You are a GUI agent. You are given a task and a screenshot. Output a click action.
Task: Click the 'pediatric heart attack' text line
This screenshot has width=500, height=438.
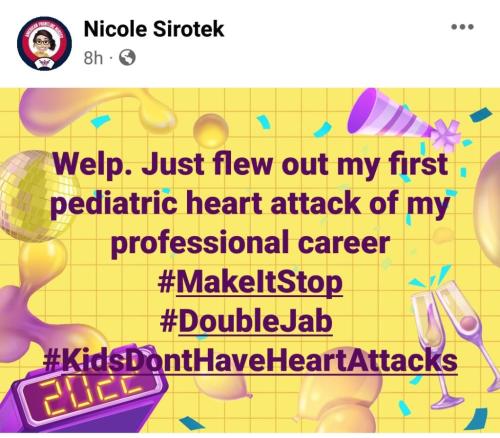click(x=250, y=204)
